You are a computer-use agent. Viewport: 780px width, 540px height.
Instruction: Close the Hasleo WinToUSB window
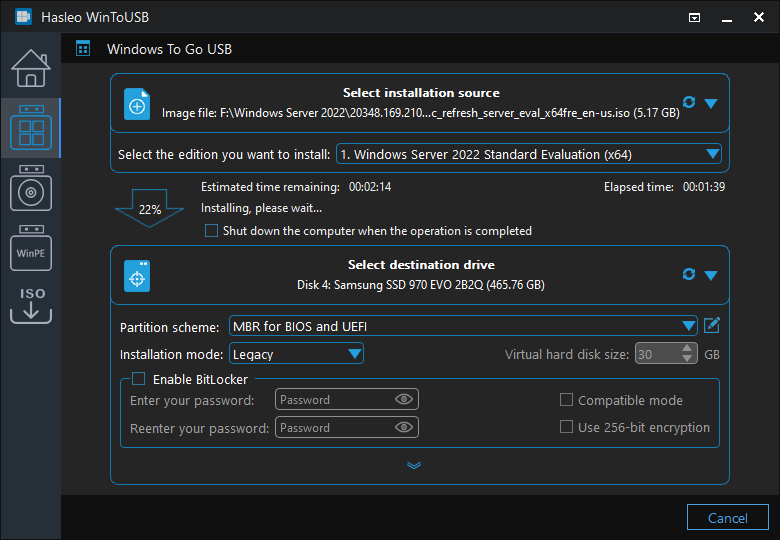(759, 17)
